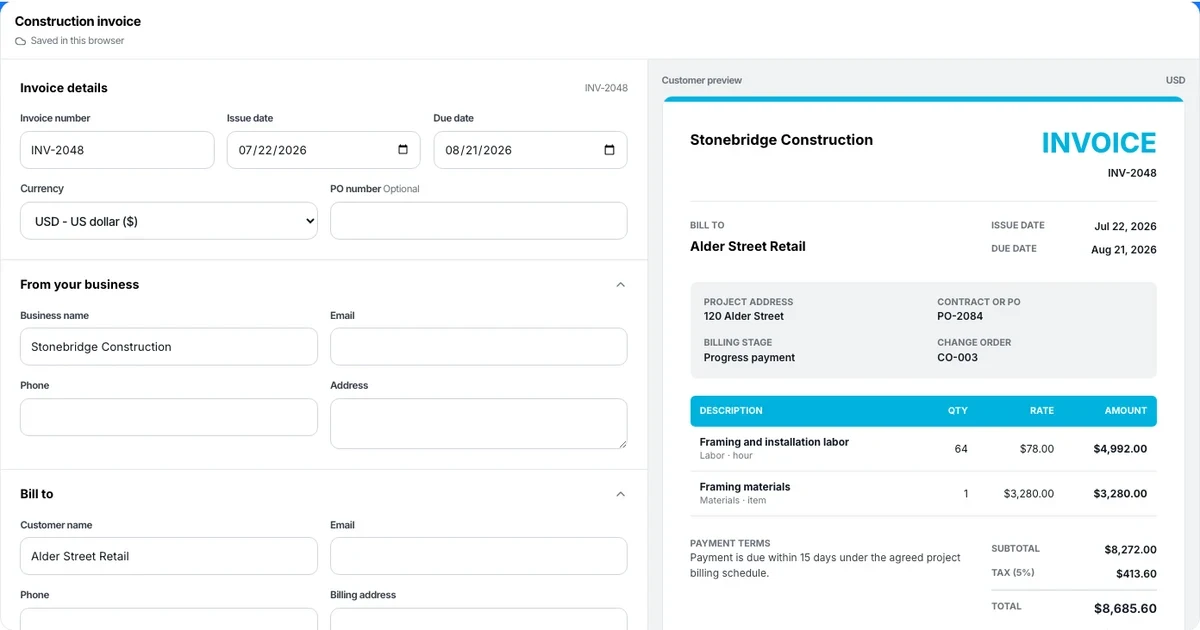Click the AMOUNT column header
Image resolution: width=1200 pixels, height=630 pixels.
pos(1126,411)
